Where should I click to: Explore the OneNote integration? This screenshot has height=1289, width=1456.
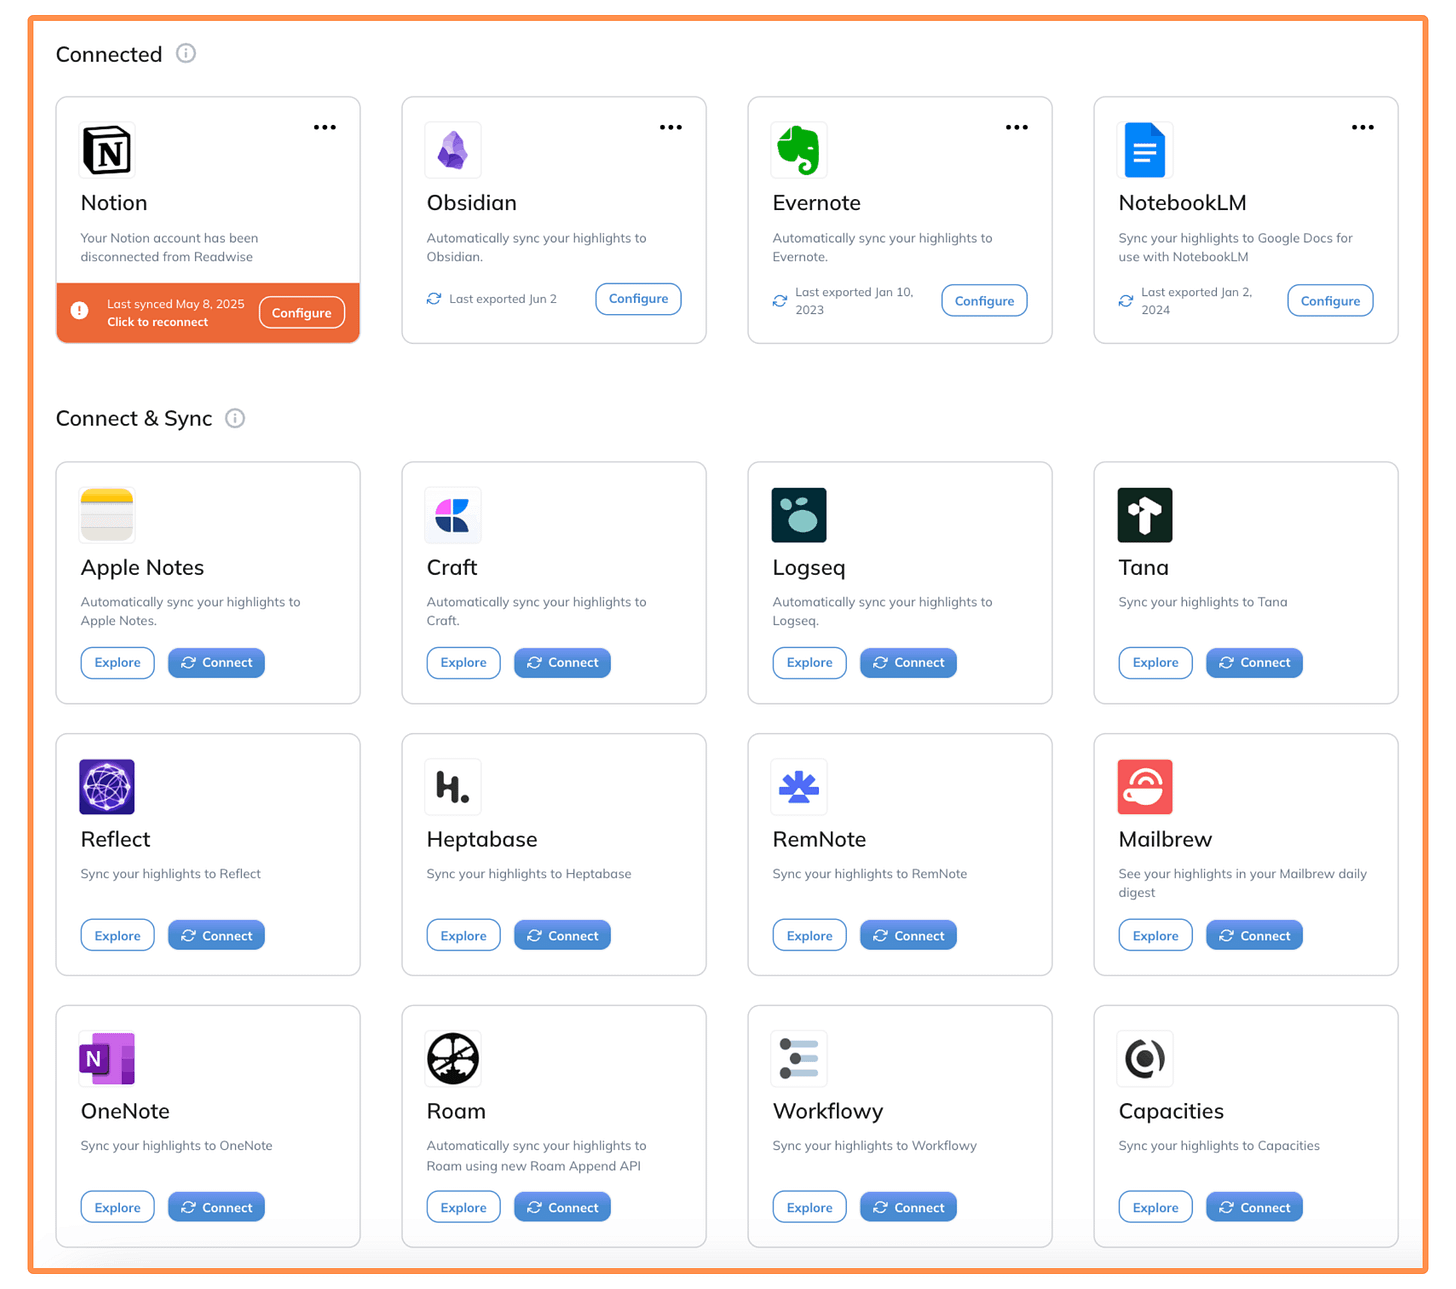pos(118,1207)
